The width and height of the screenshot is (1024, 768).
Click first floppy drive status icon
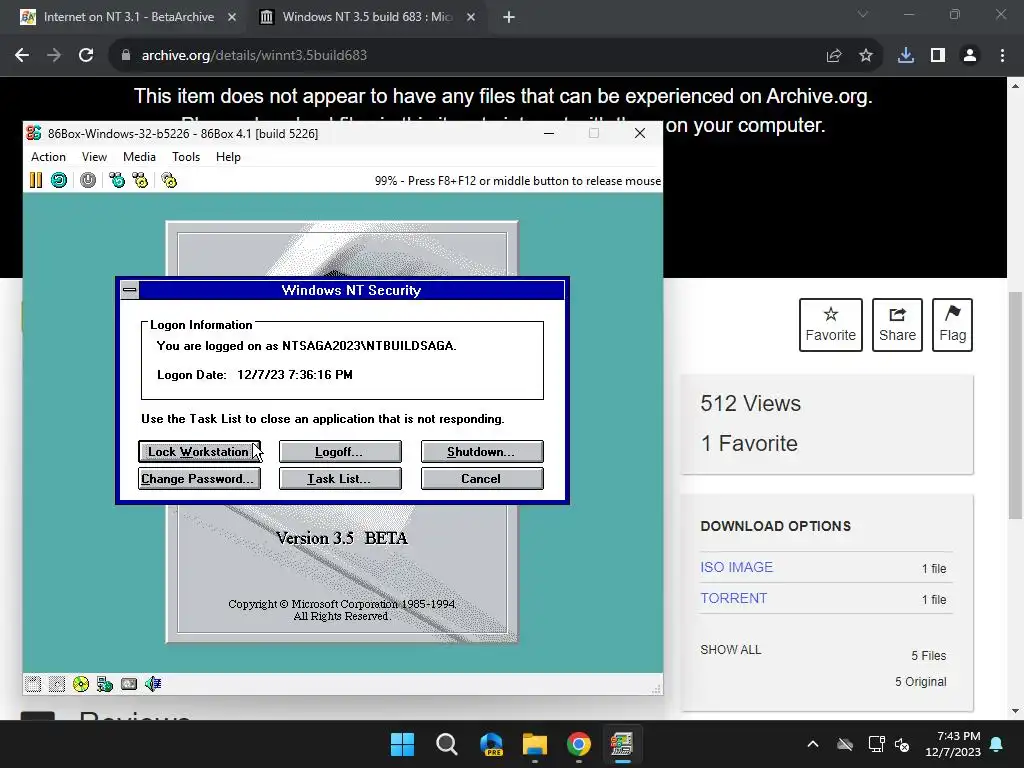coord(33,684)
